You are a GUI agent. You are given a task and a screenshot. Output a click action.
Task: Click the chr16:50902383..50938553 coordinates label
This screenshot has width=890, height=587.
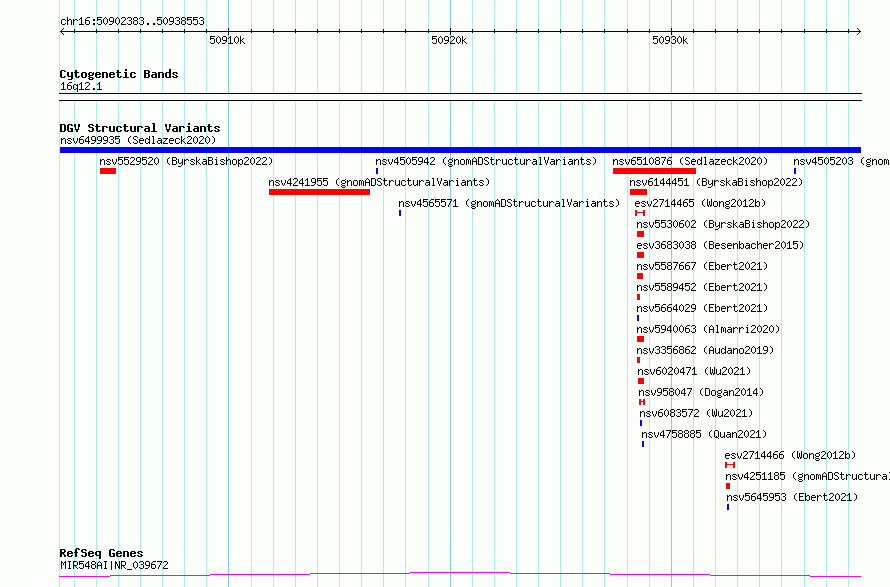coord(132,22)
